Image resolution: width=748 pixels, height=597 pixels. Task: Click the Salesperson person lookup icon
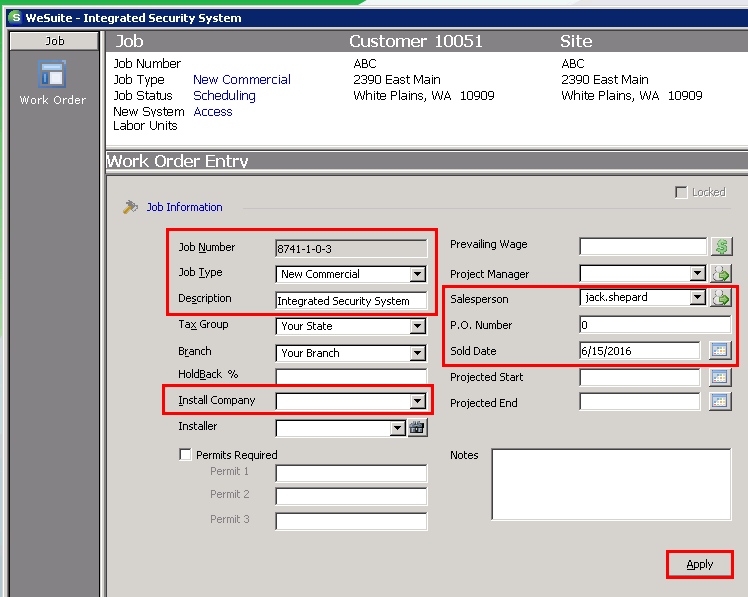coord(721,298)
